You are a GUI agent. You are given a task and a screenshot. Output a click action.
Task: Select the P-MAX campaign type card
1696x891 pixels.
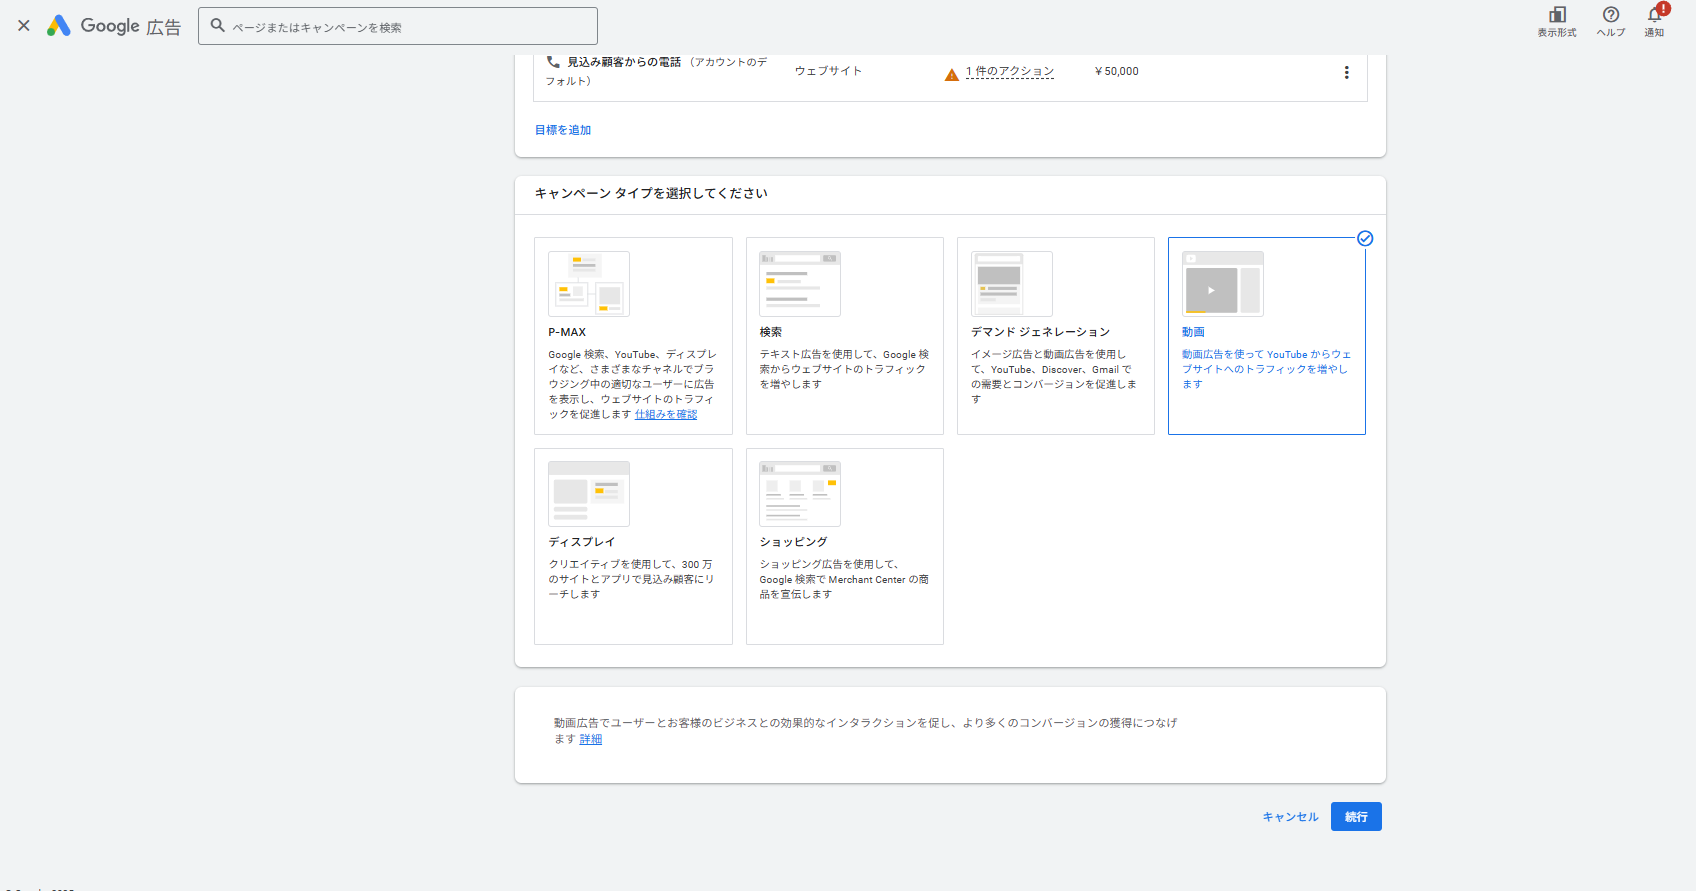pyautogui.click(x=633, y=336)
